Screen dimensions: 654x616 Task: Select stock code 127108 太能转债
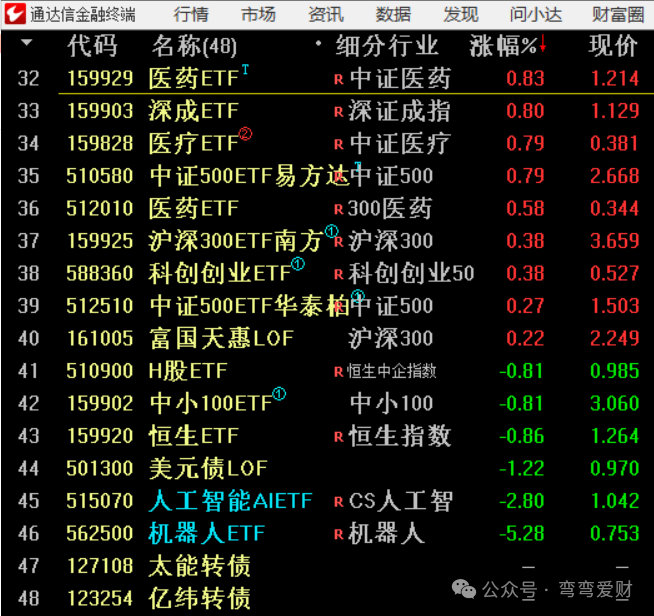point(99,566)
